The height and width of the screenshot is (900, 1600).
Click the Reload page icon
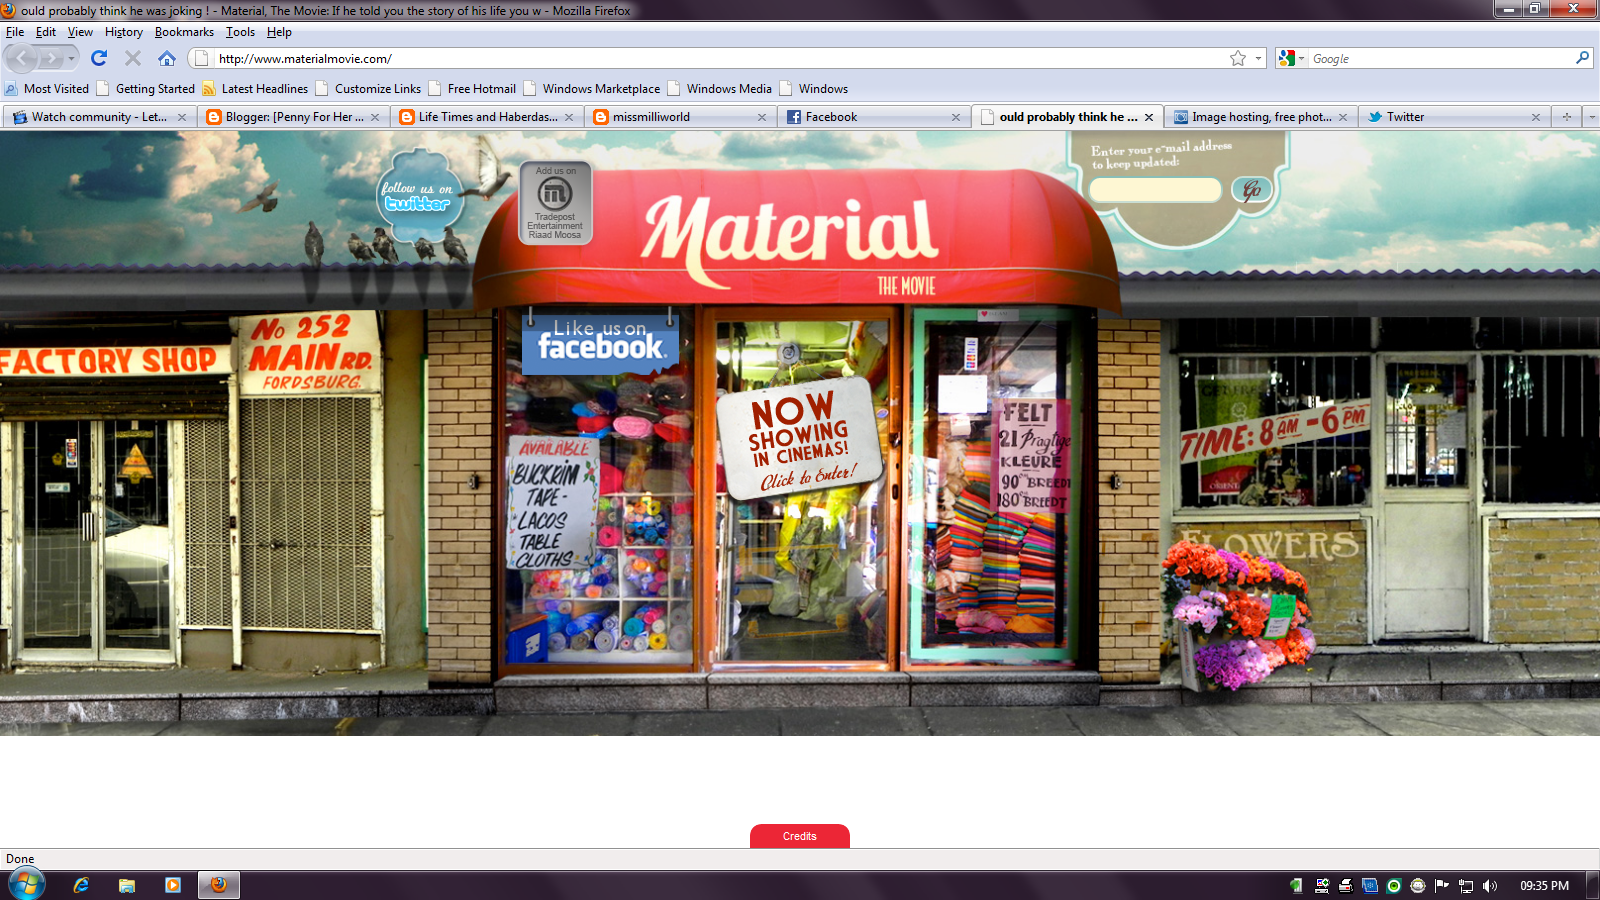(99, 58)
